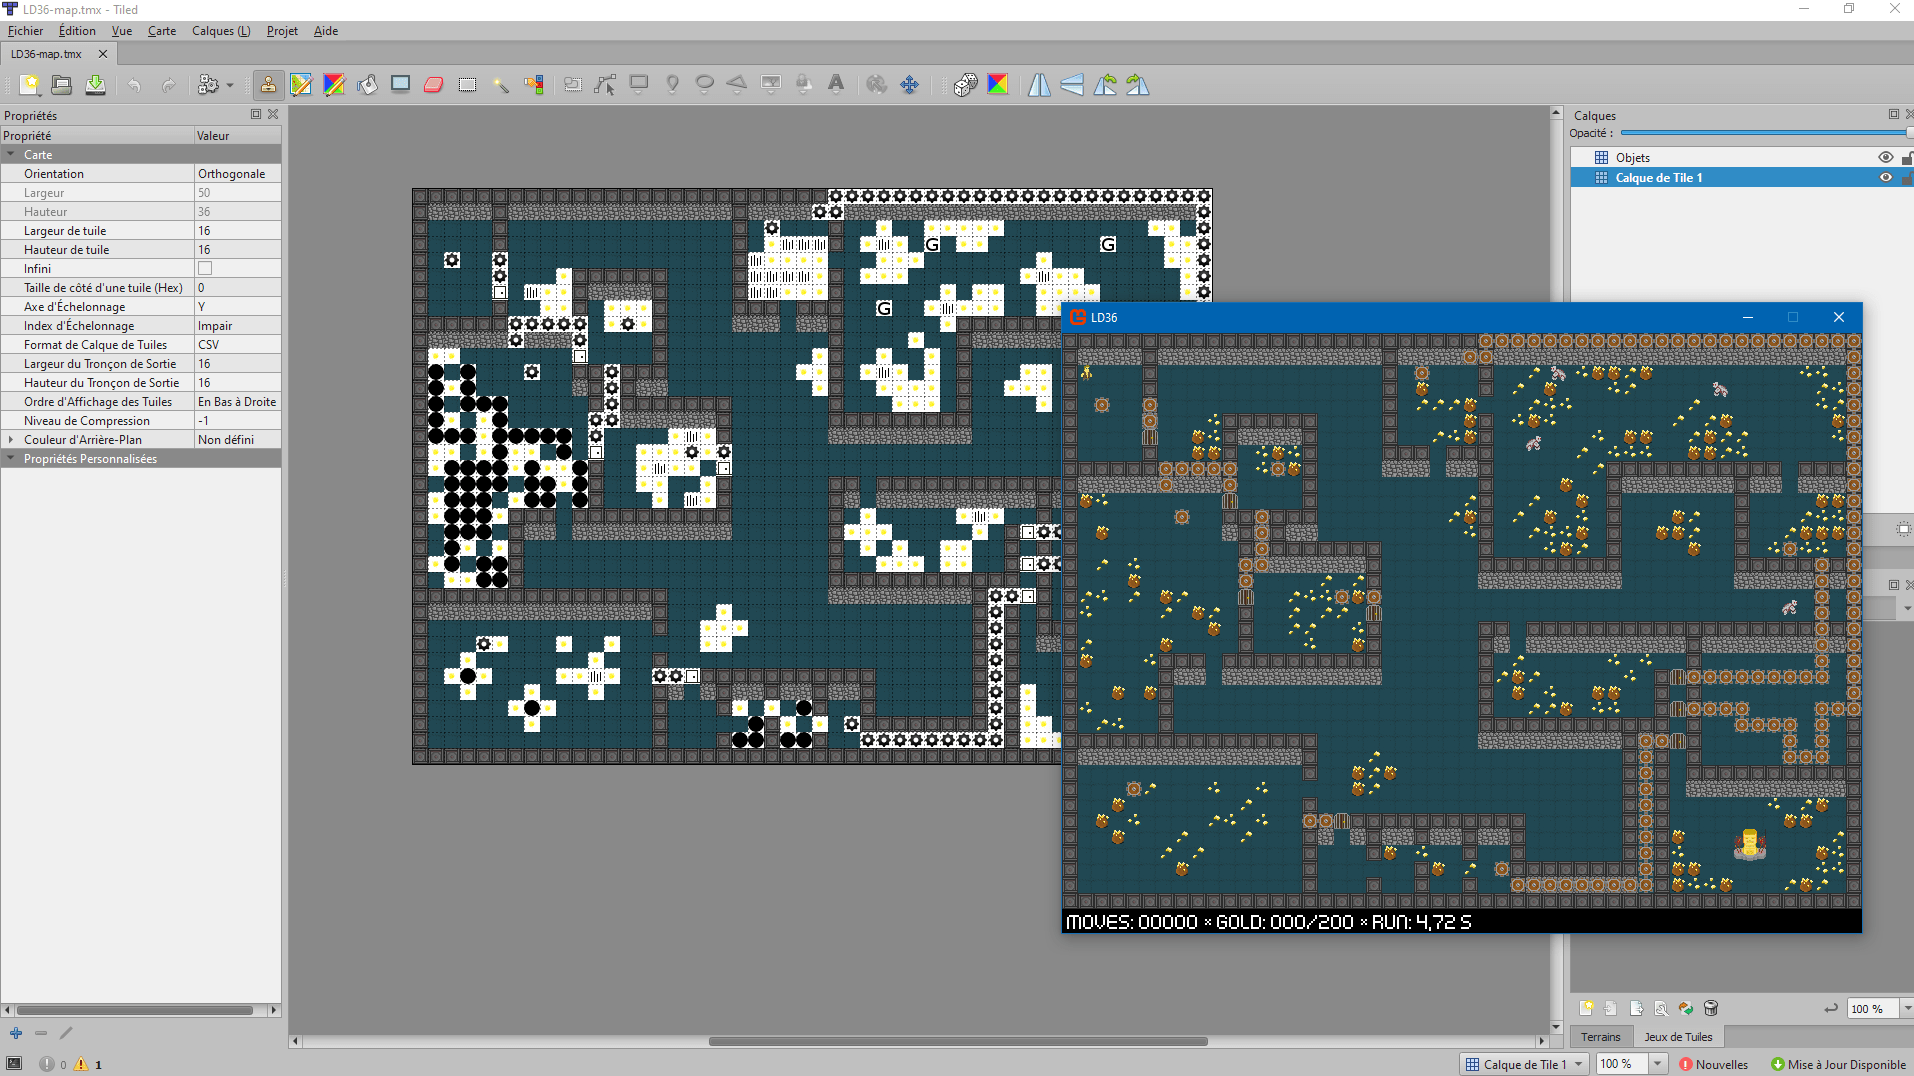
Task: Enable random mode with the dice icon
Action: point(965,86)
